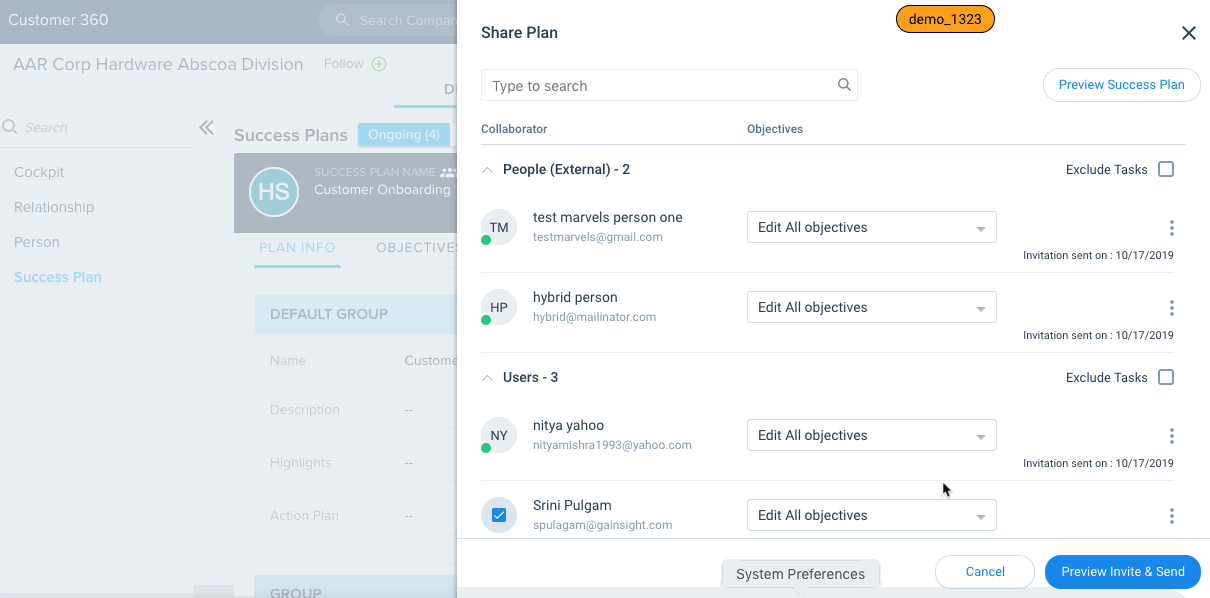Collapse the Users - 3 section
1210x598 pixels.
tap(488, 378)
